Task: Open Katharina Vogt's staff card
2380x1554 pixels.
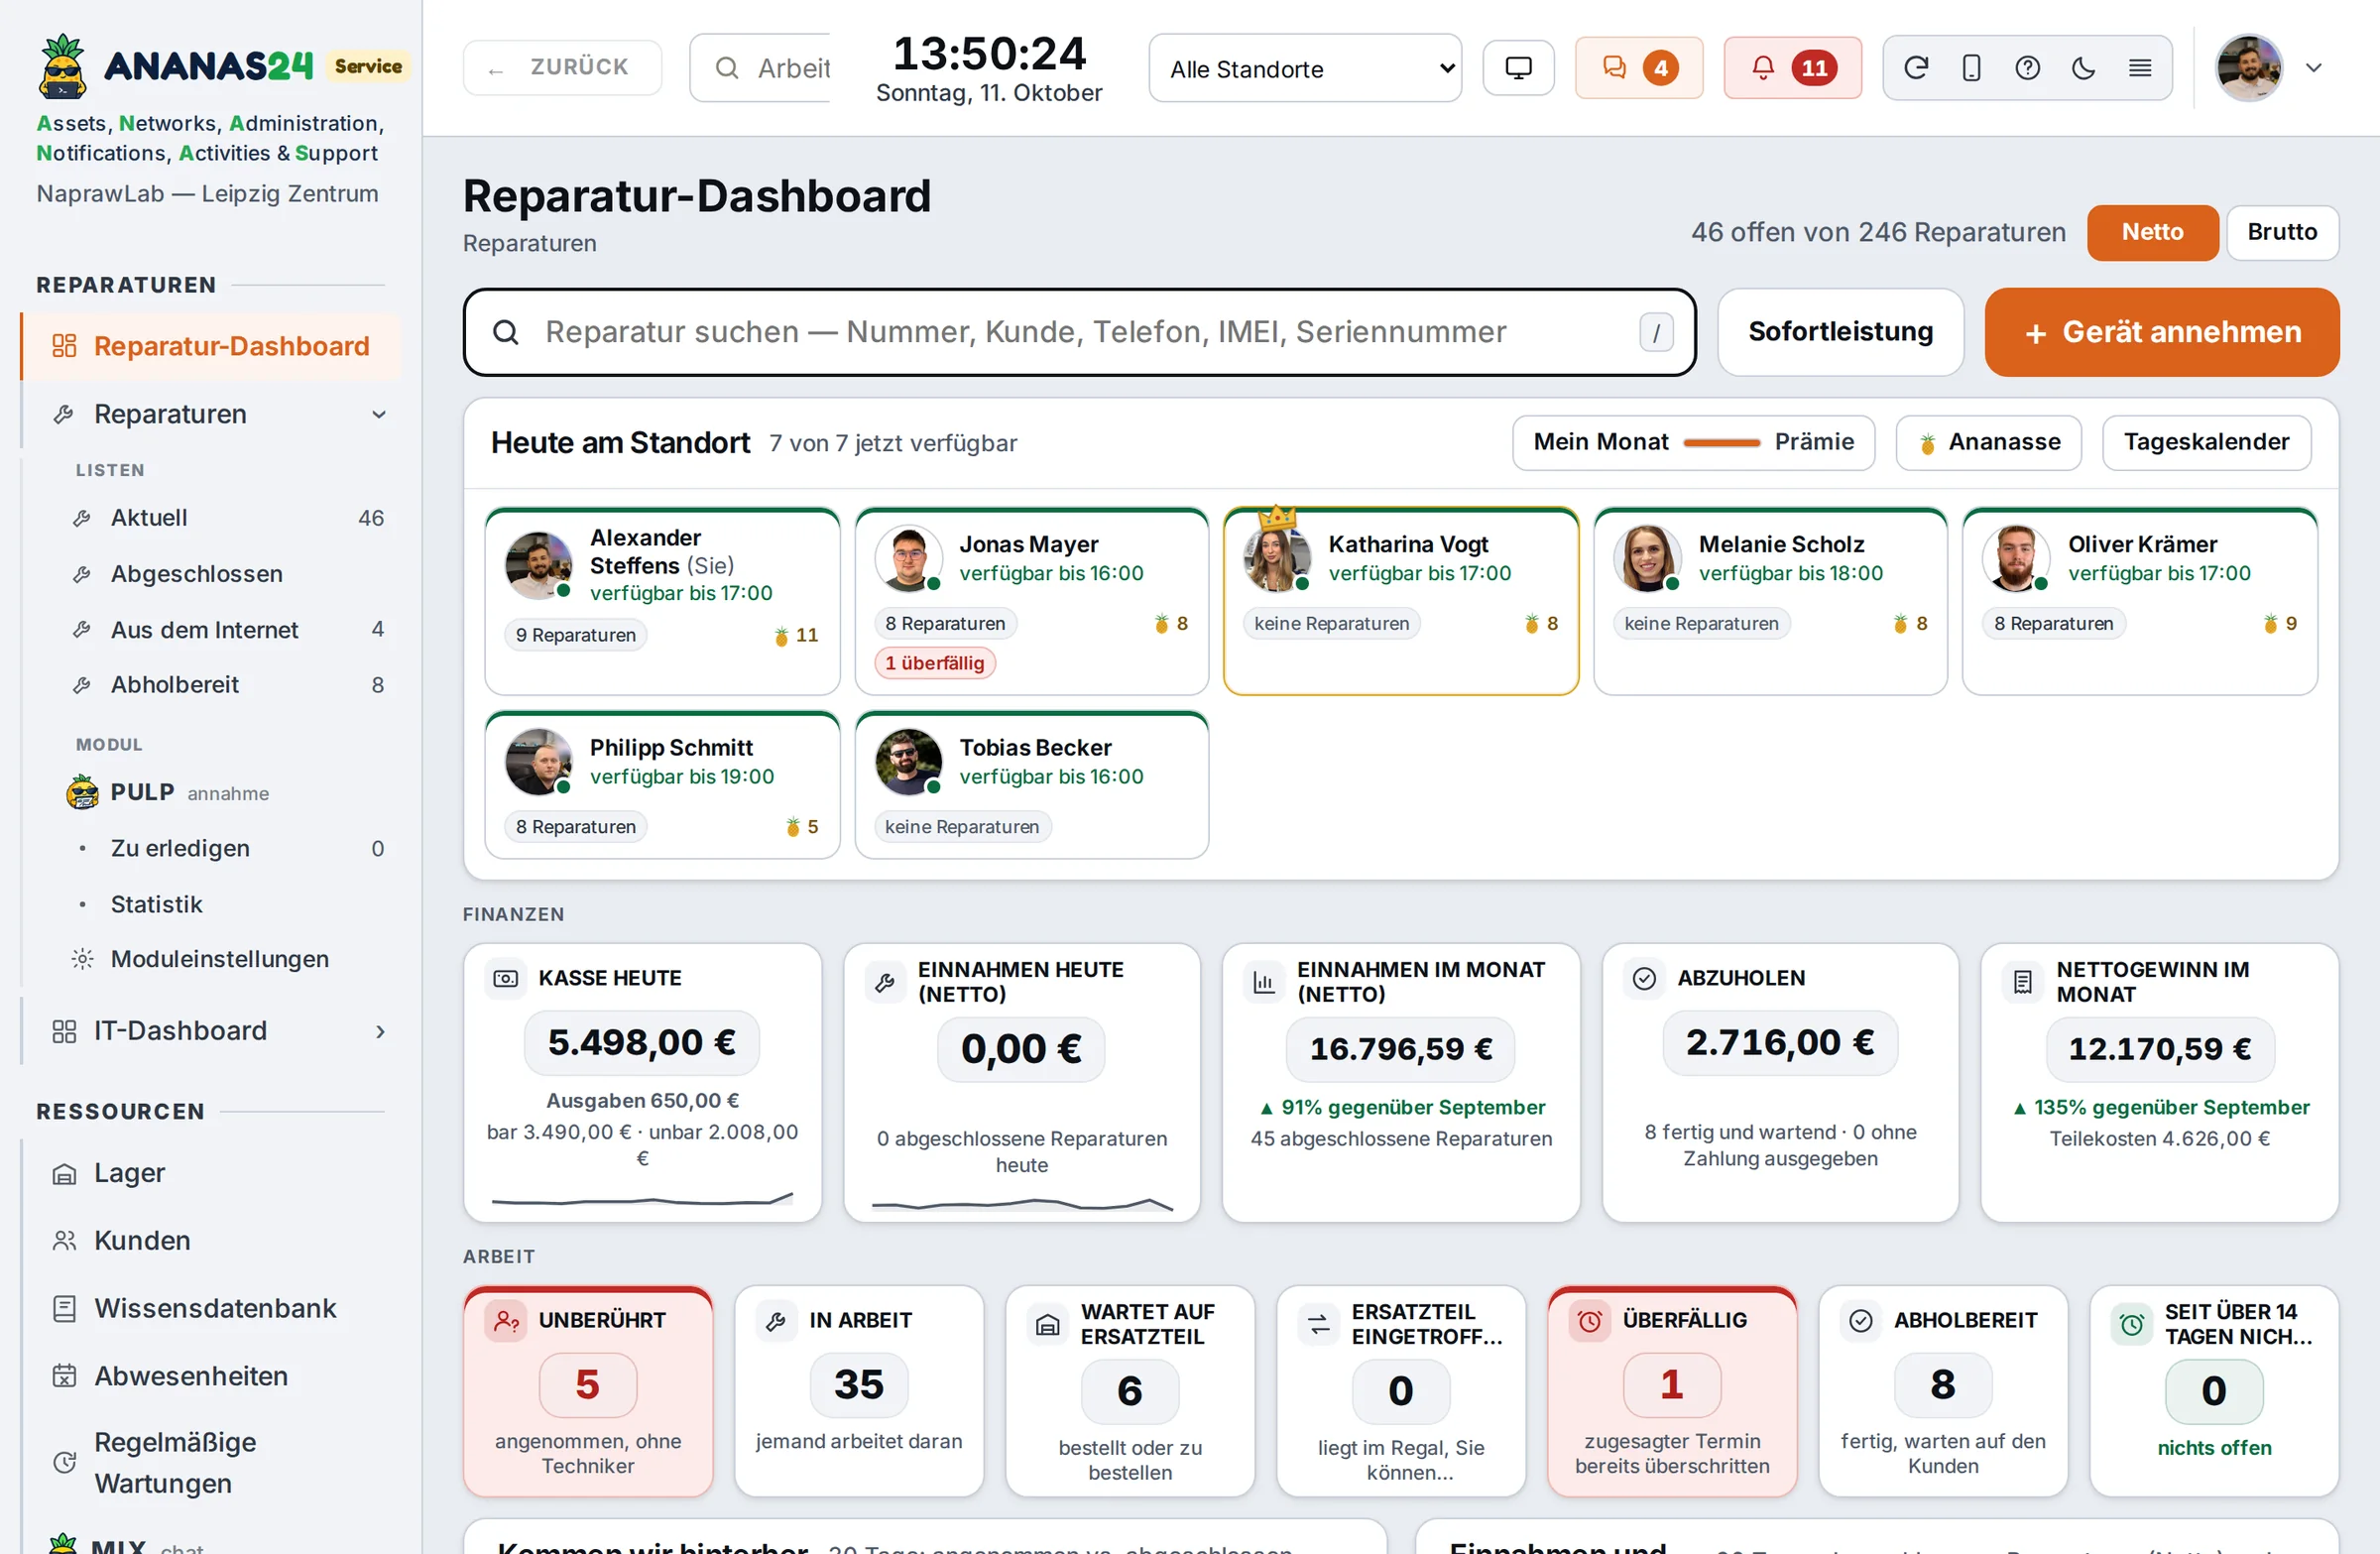Action: point(1401,601)
